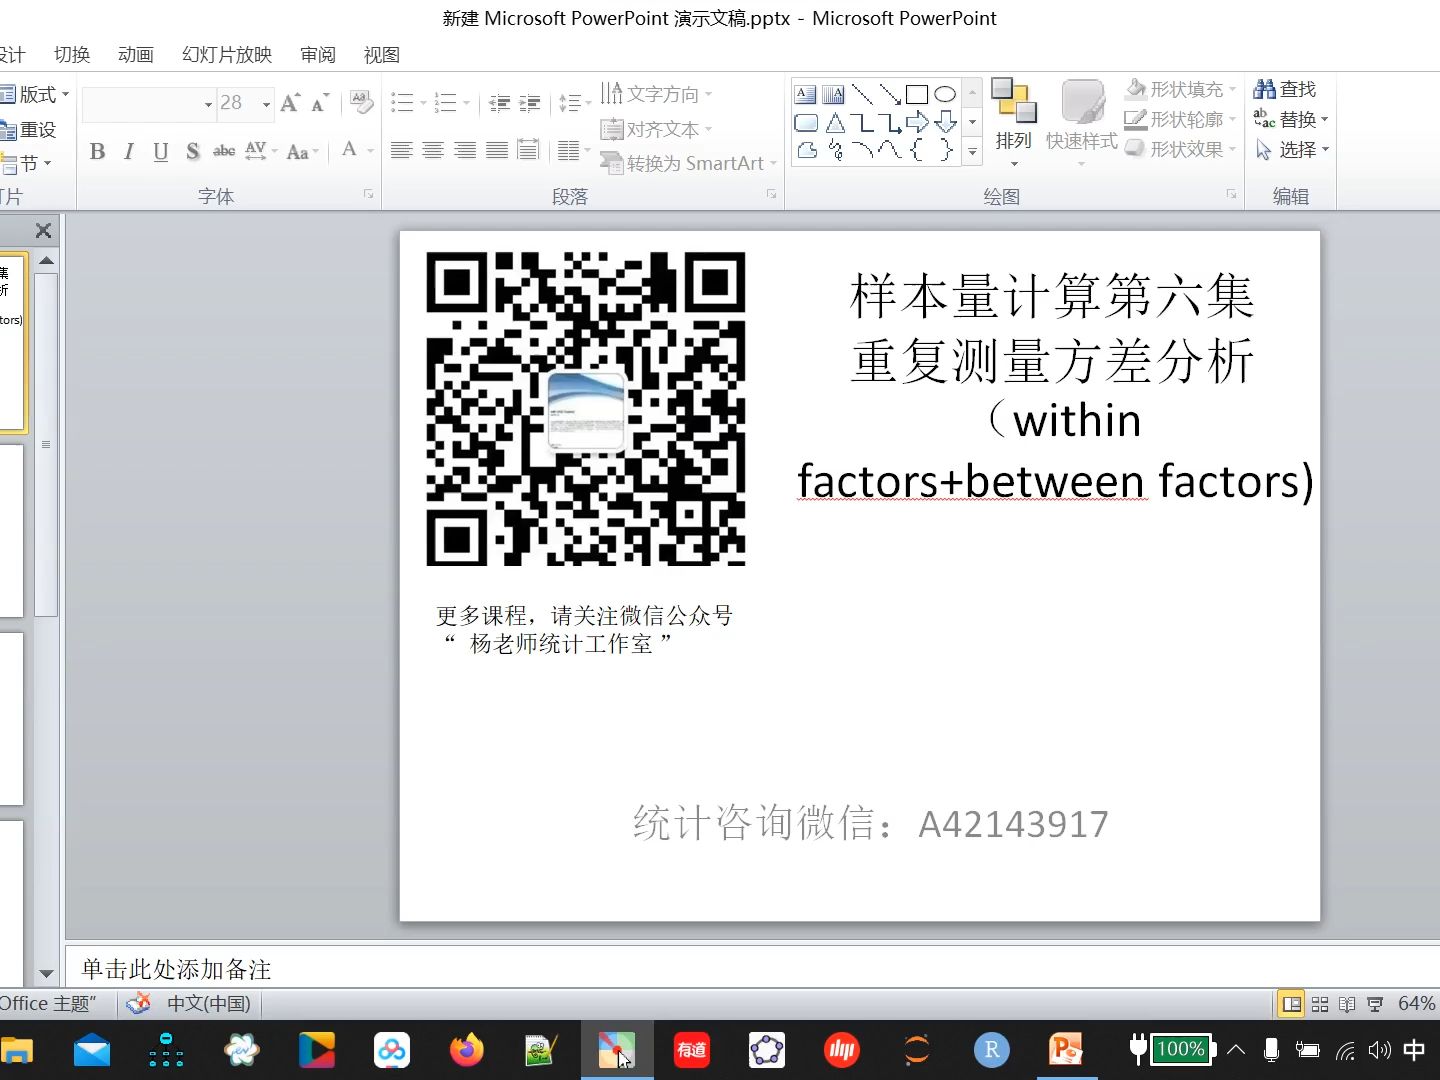1440x1080 pixels.
Task: Open the 切换 transitions tab
Action: point(72,55)
